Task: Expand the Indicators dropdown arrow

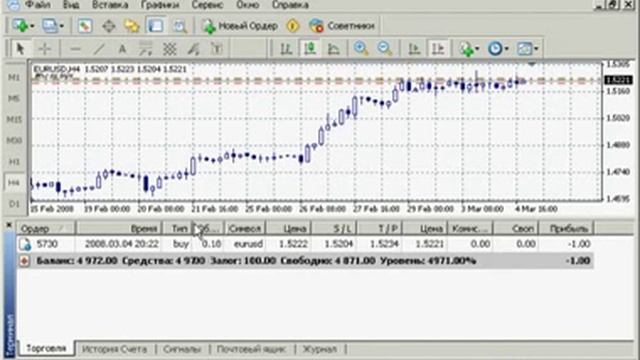Action: pyautogui.click(x=478, y=49)
